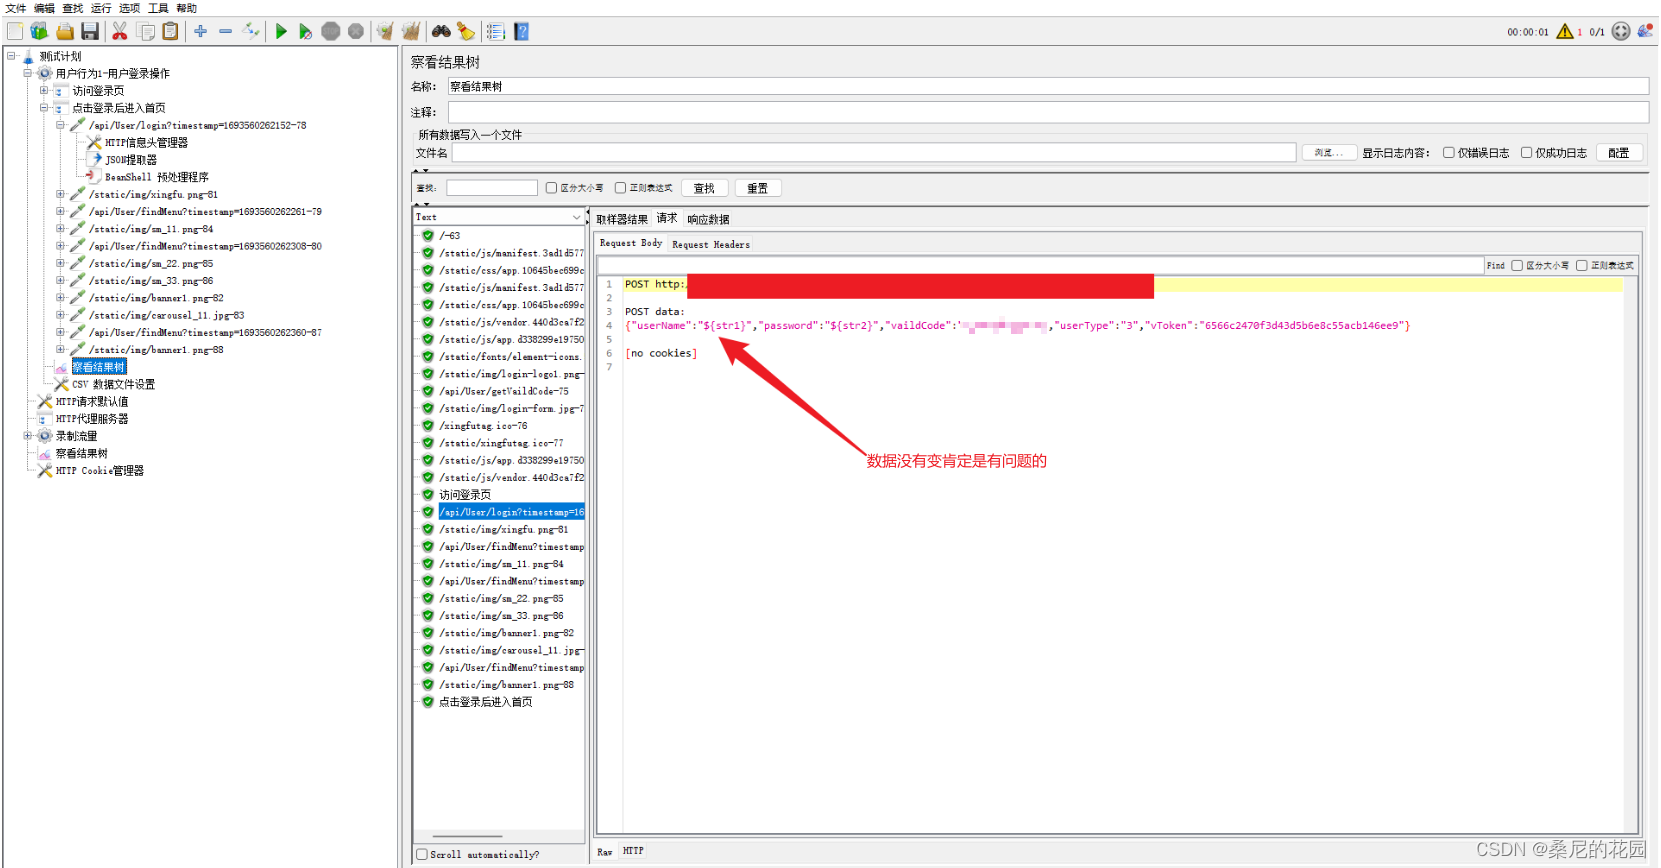The image size is (1661, 868).
Task: Click the 名称 input field
Action: point(1048,87)
